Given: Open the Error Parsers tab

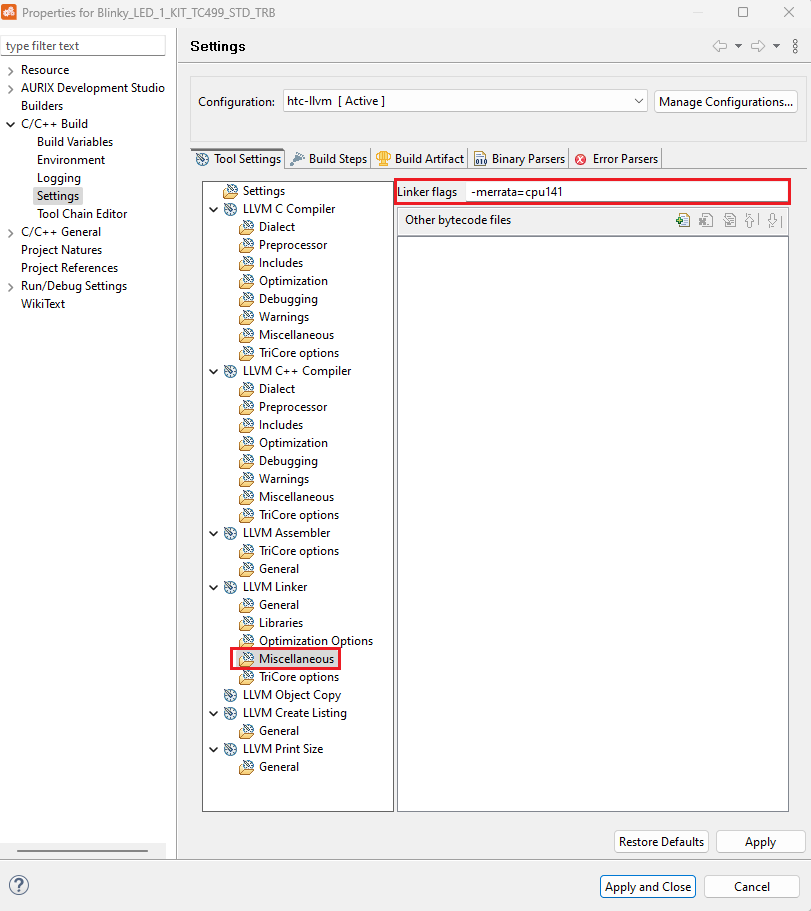Looking at the screenshot, I should (616, 158).
